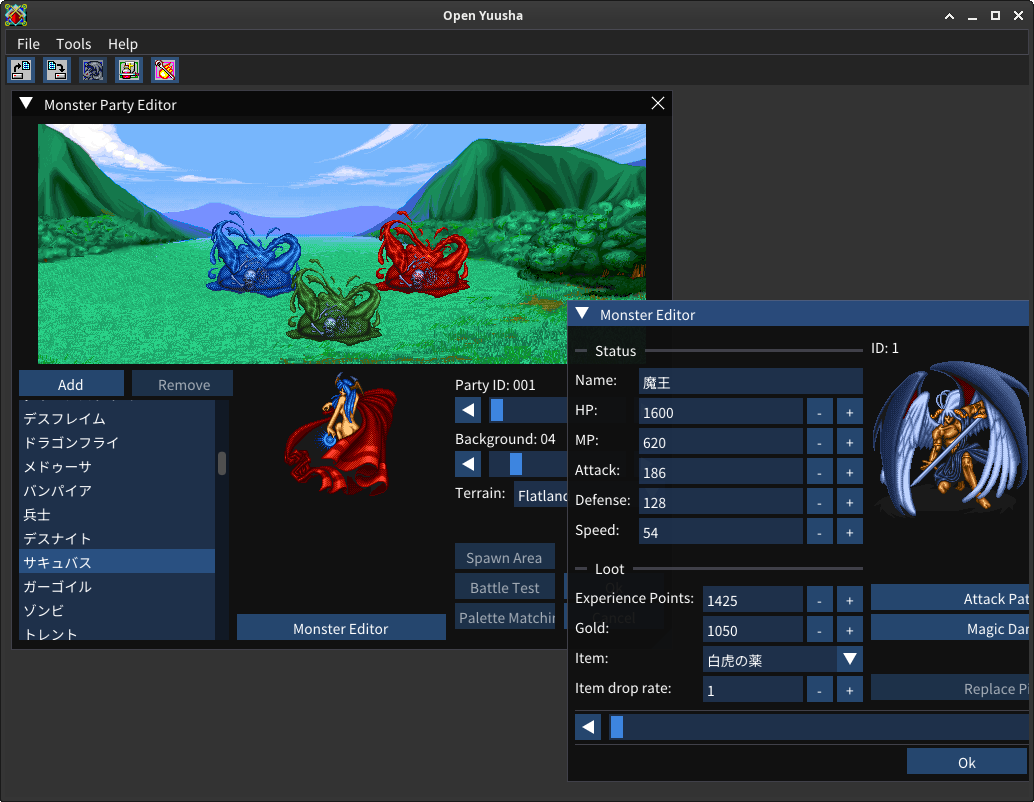The image size is (1034, 802).
Task: Open the Help menu
Action: click(123, 44)
